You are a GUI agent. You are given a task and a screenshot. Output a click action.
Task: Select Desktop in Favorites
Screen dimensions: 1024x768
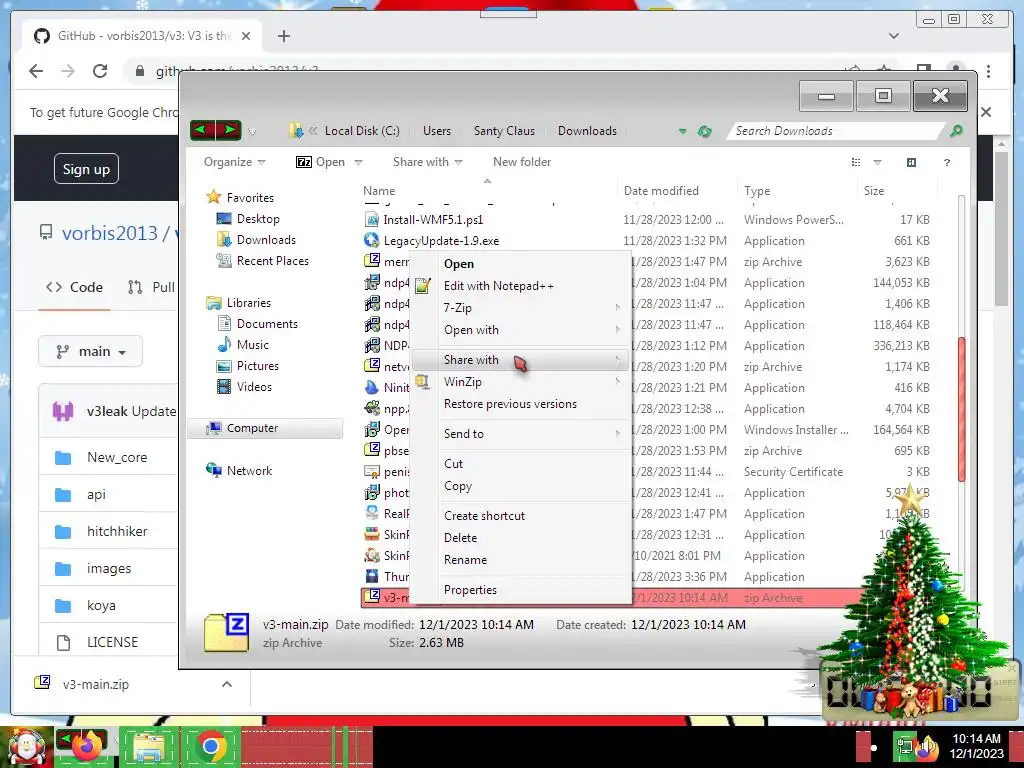point(258,219)
